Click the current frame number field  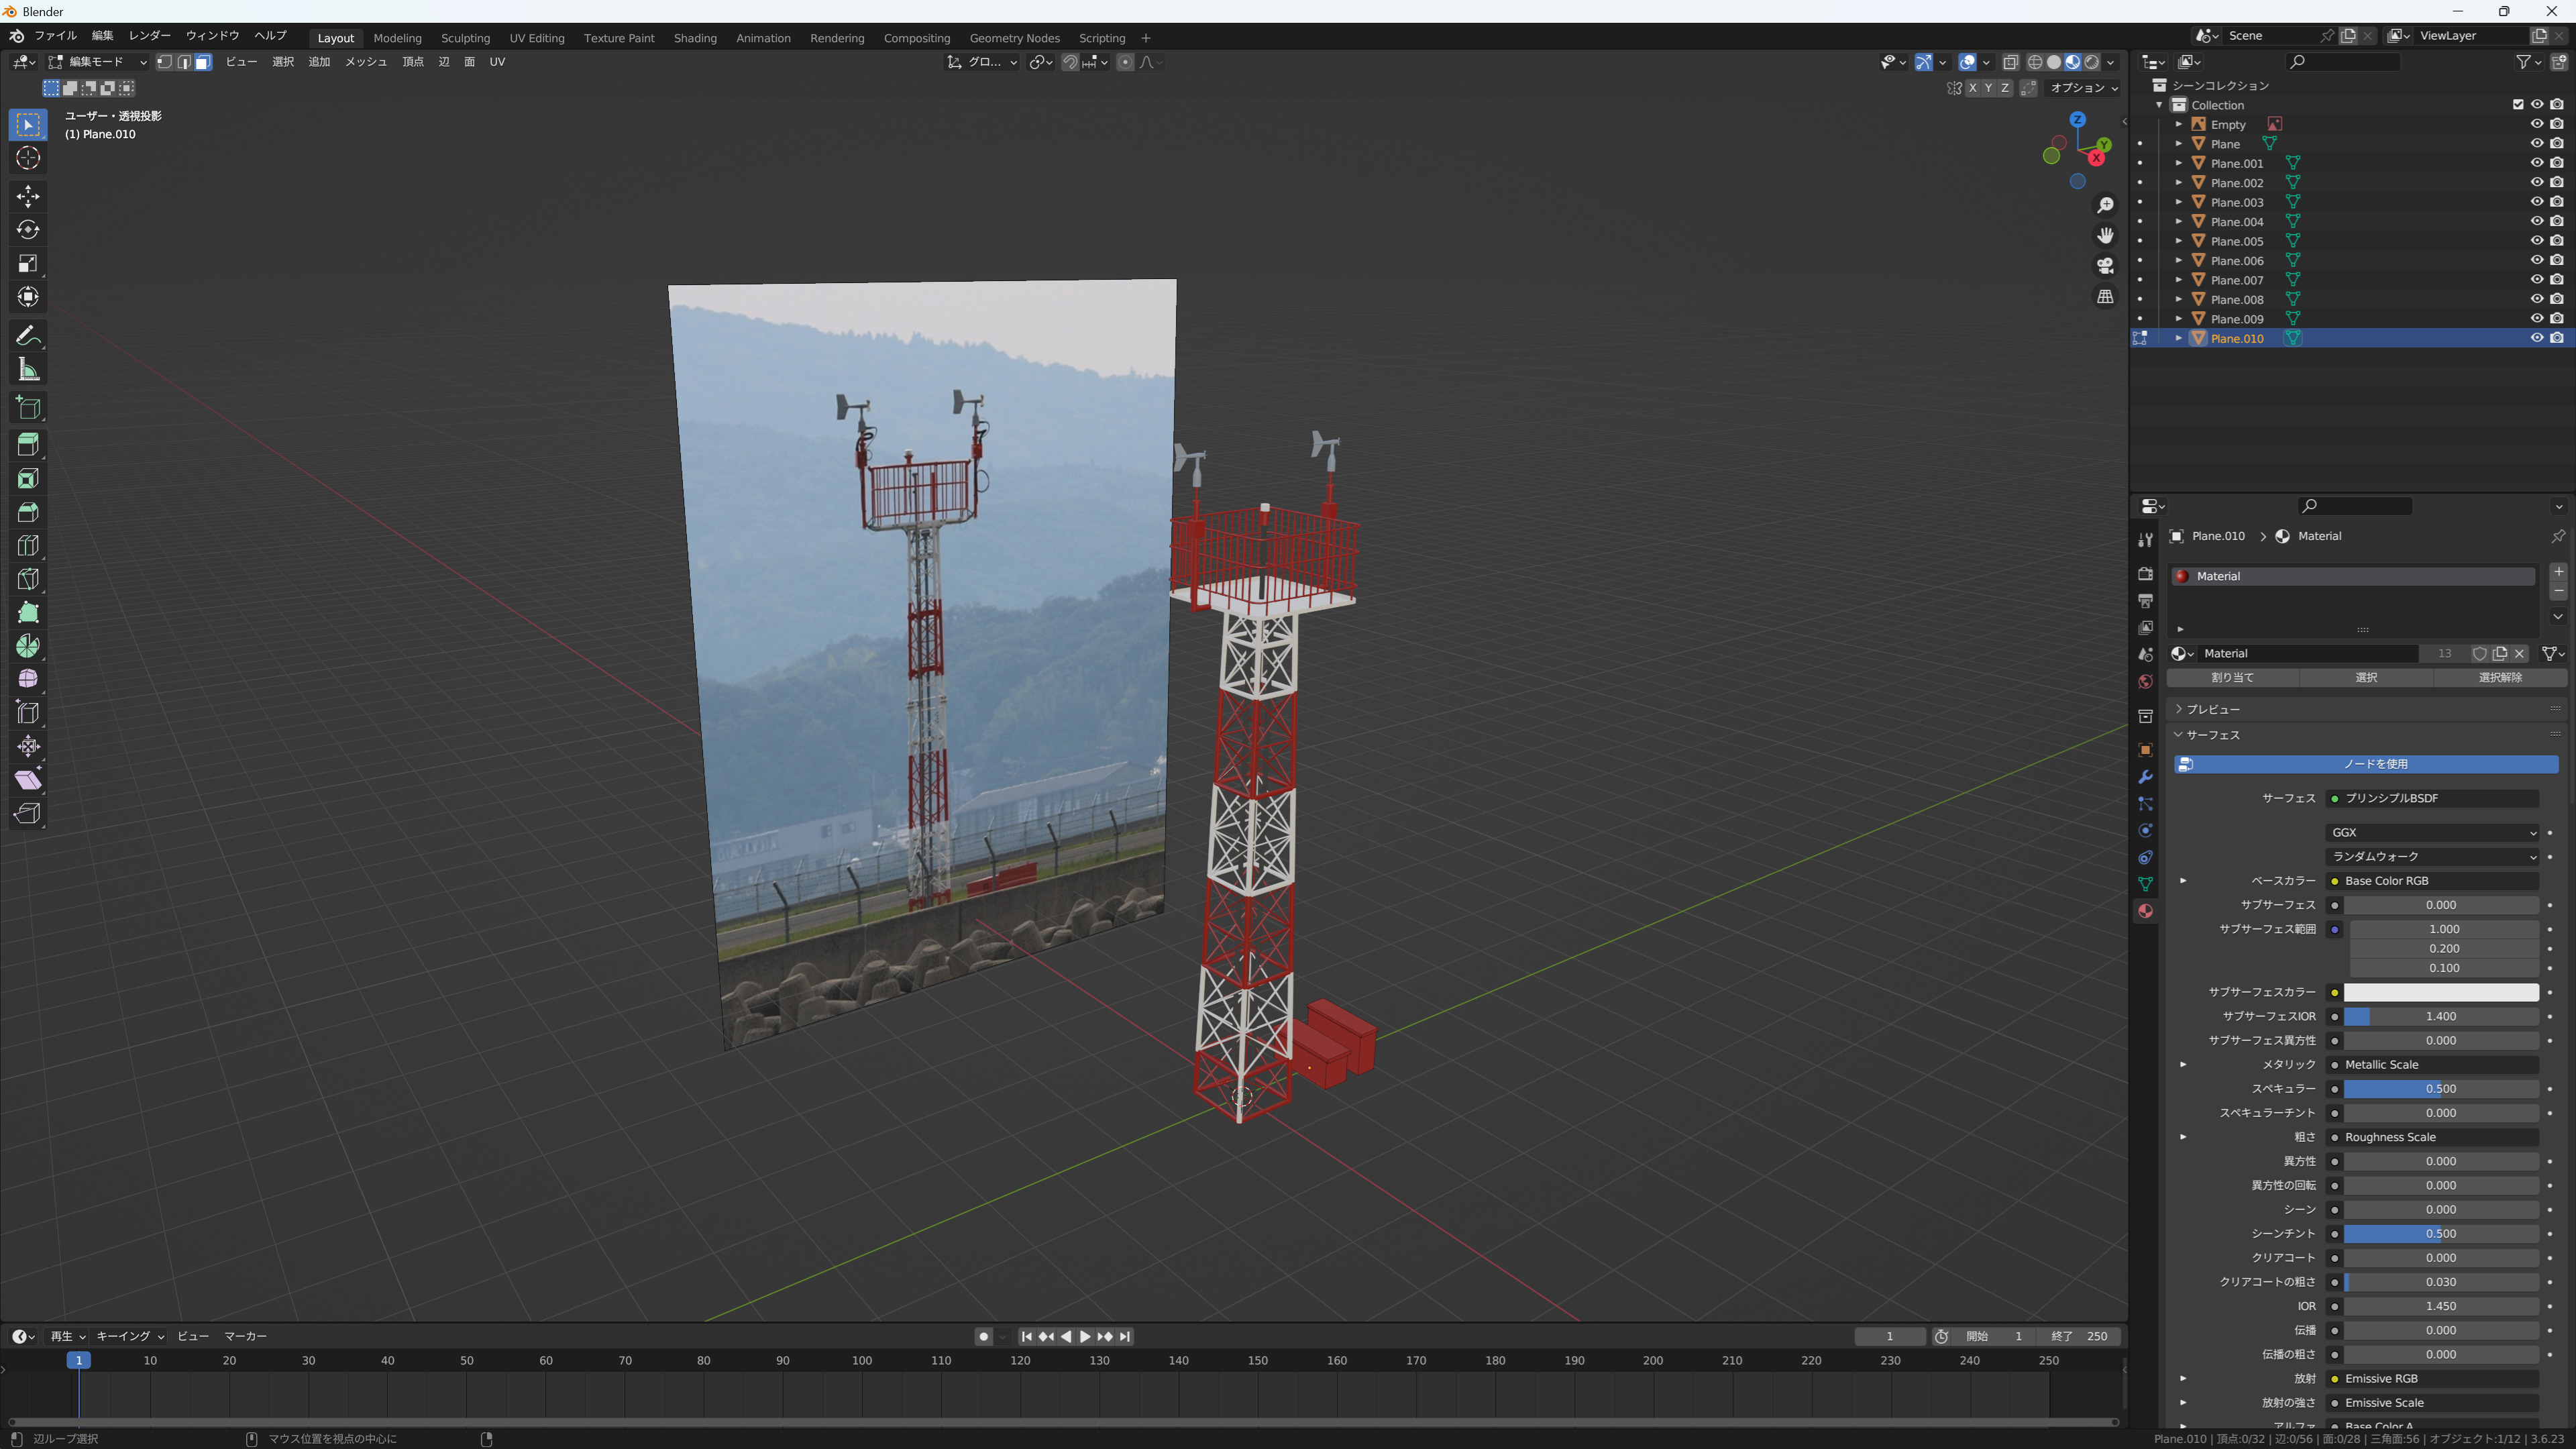[x=1889, y=1337]
